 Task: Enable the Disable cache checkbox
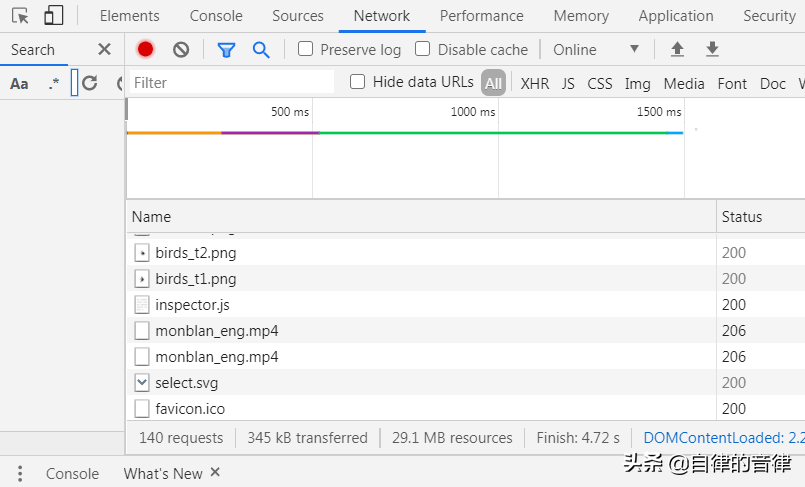tap(423, 49)
